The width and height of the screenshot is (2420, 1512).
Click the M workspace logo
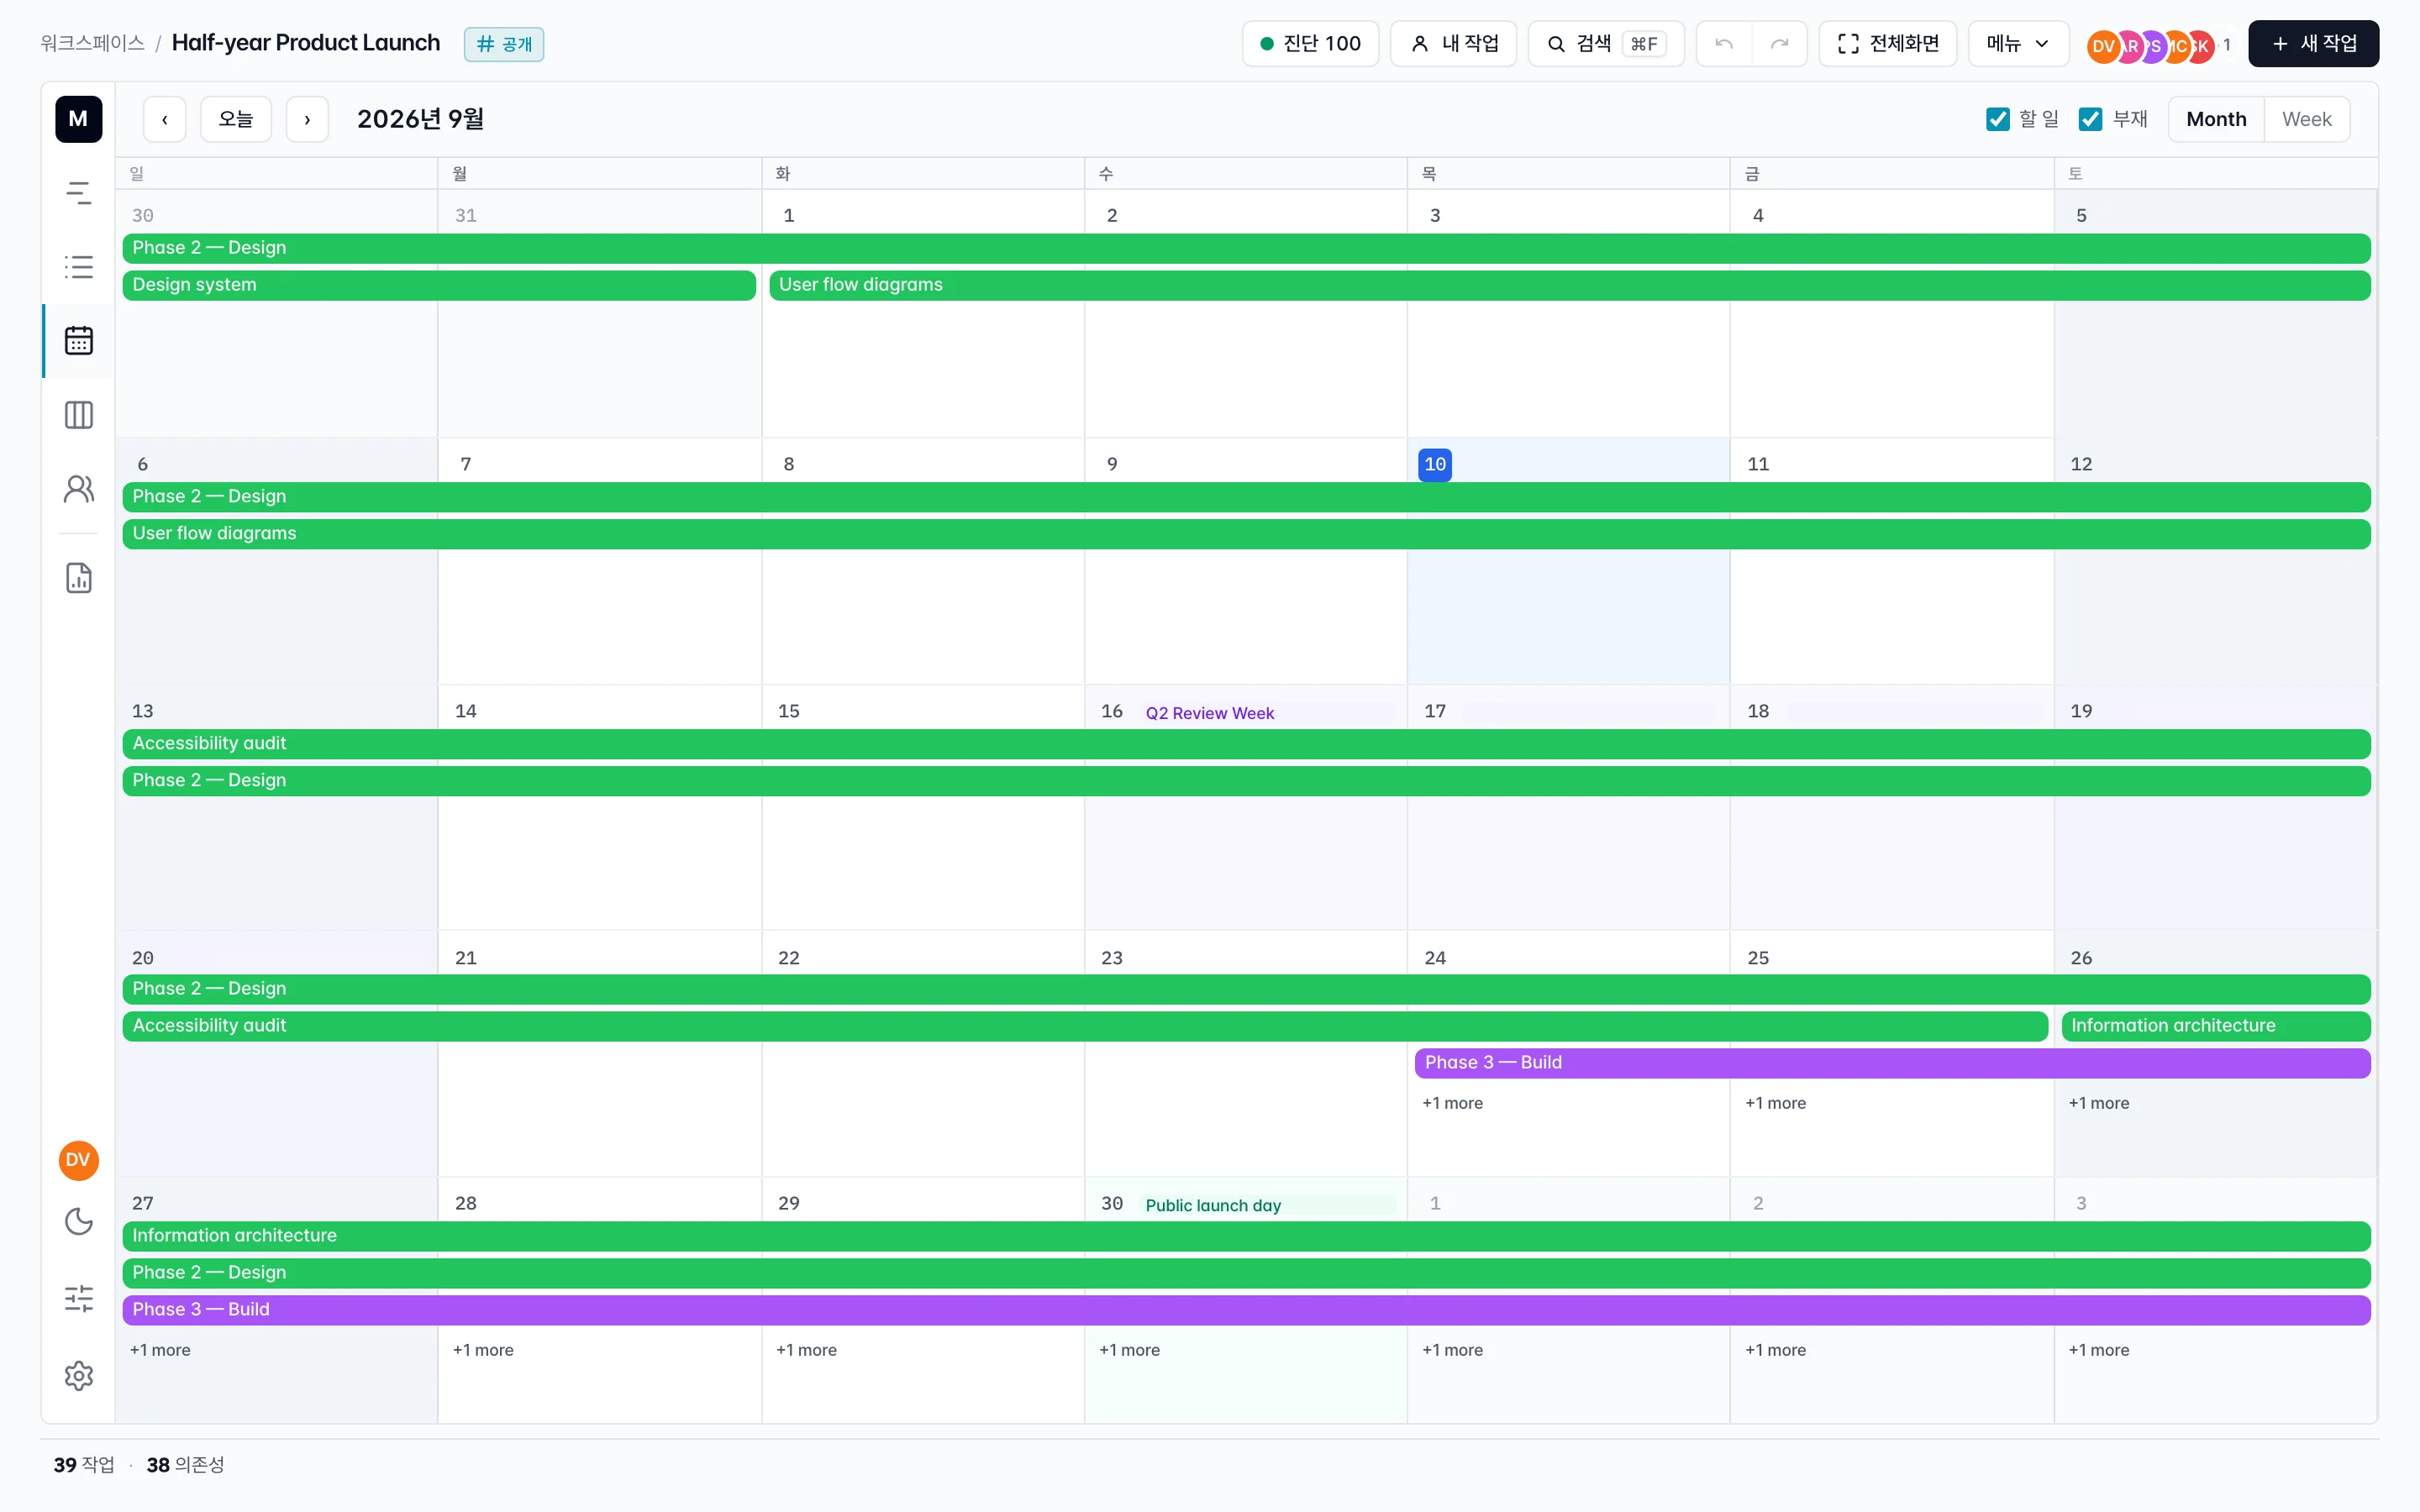78,119
